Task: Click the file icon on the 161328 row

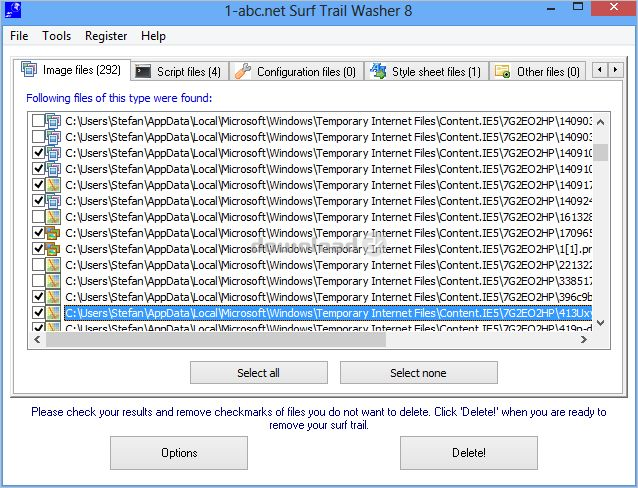Action: coord(53,217)
